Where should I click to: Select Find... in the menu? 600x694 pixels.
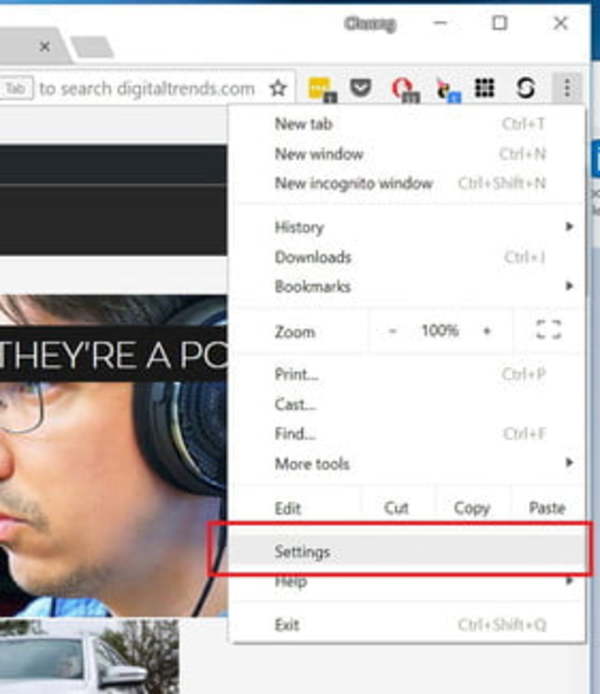coord(407,434)
